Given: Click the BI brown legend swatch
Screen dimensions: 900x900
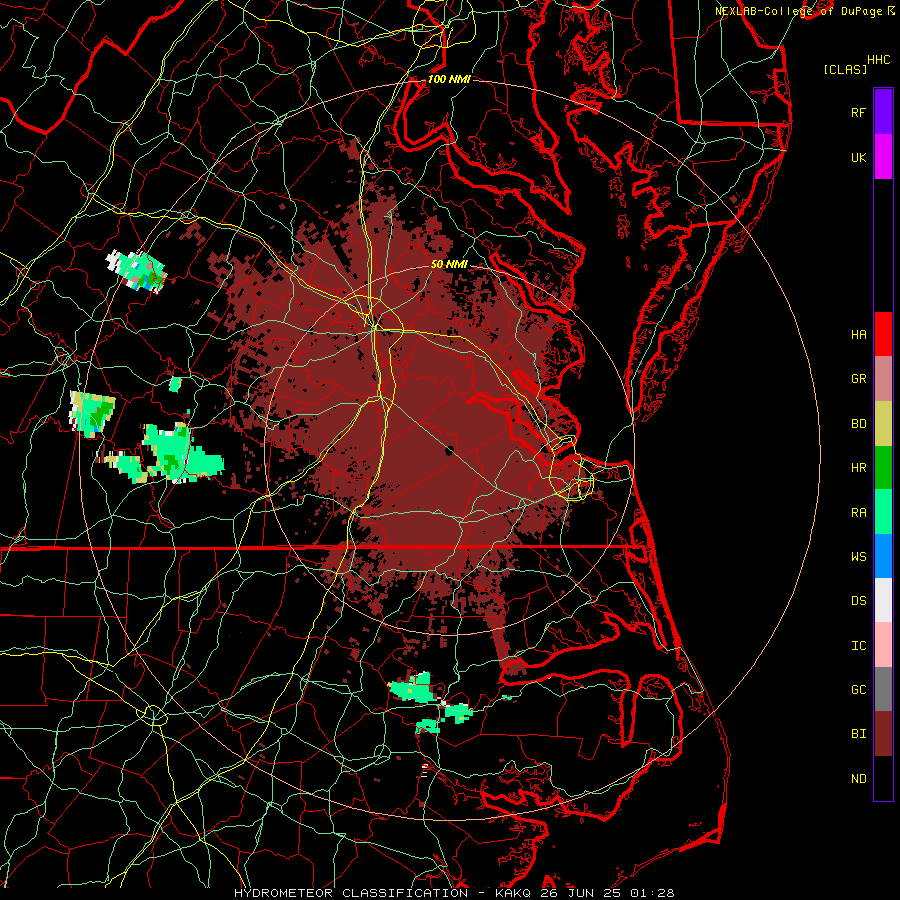Looking at the screenshot, I should 883,734.
